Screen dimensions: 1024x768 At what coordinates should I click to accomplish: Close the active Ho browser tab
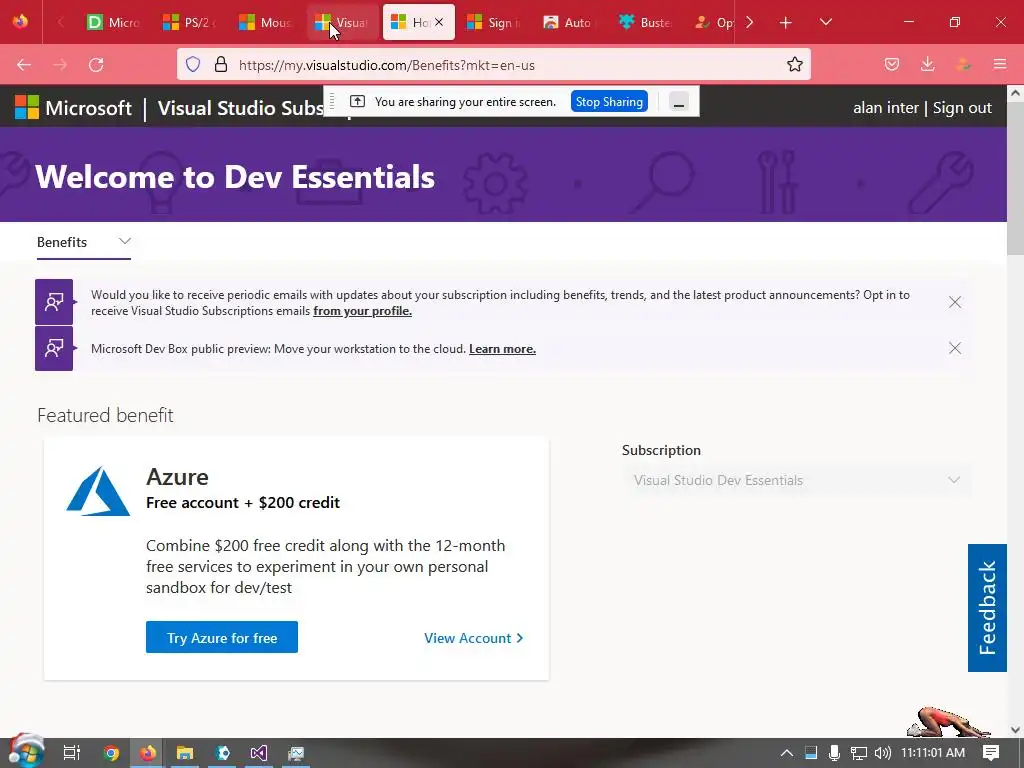pyautogui.click(x=439, y=22)
